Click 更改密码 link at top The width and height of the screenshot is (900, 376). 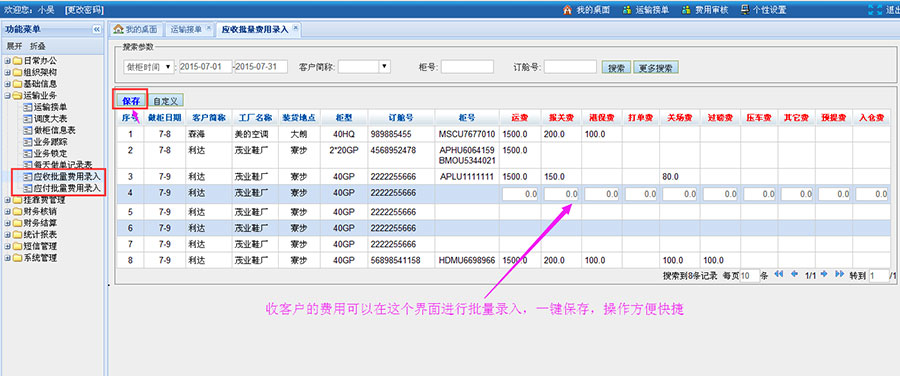pos(84,10)
